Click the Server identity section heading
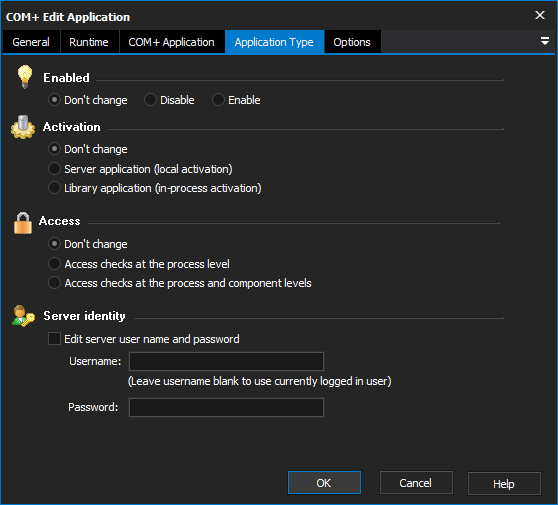 point(84,316)
